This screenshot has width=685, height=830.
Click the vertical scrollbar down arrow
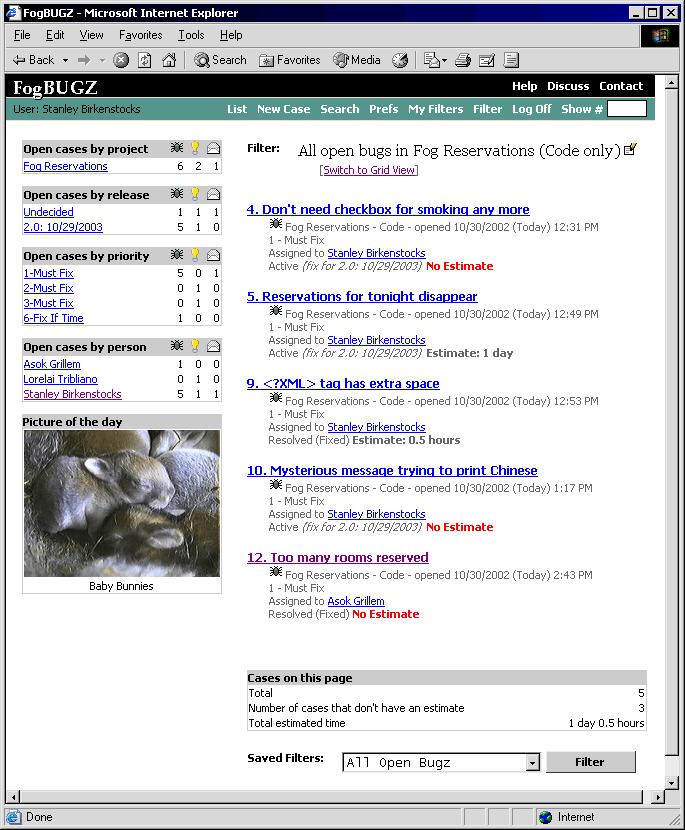click(x=671, y=782)
